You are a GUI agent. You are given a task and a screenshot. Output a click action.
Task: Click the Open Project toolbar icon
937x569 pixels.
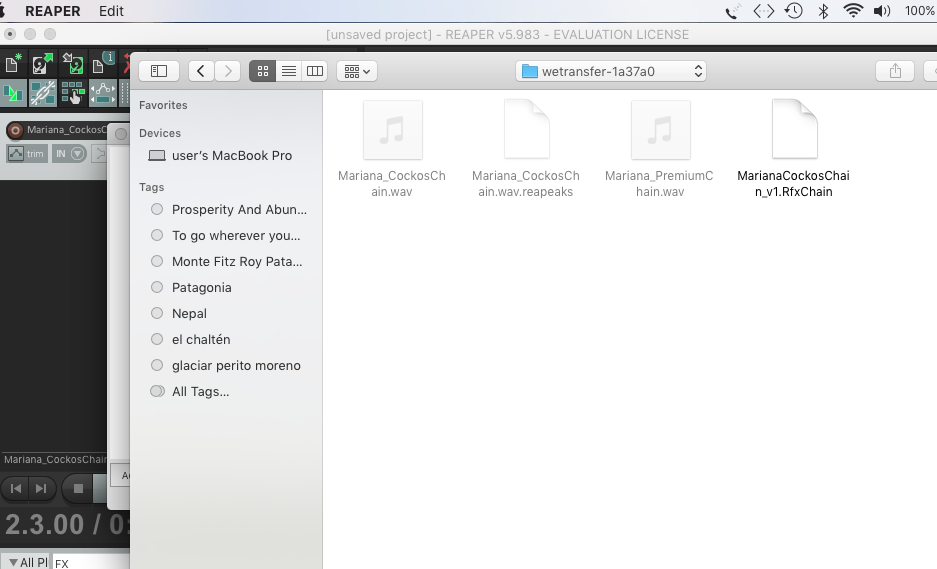tap(42, 65)
